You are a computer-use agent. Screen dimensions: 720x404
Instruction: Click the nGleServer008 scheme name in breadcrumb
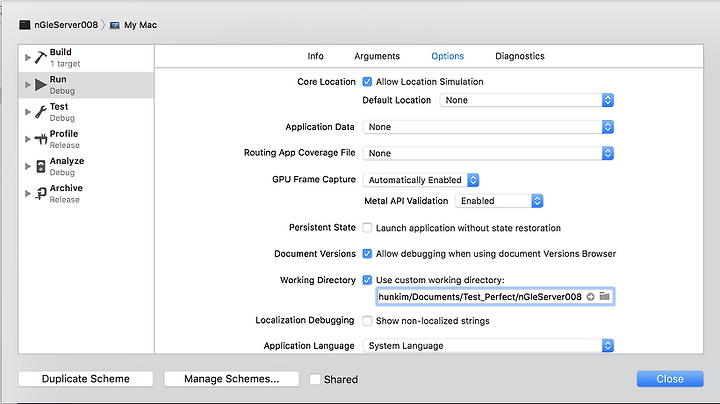66,25
